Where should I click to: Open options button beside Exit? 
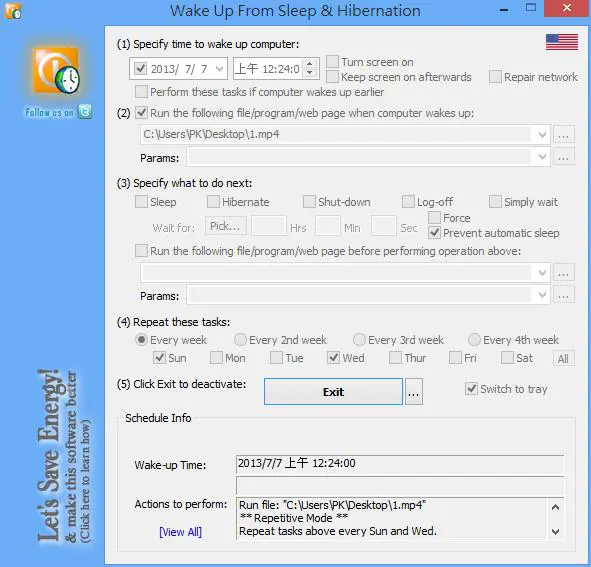(413, 392)
